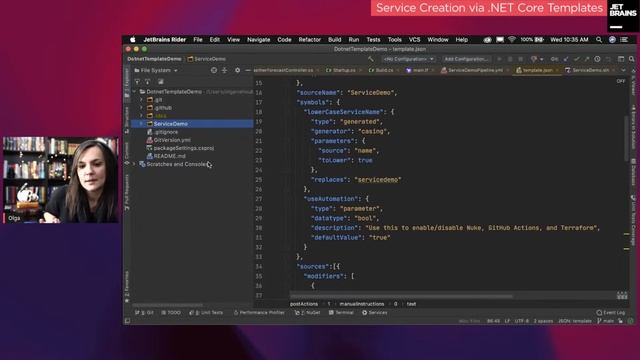Open the Services tool window
The image size is (640, 360).
click(x=375, y=313)
